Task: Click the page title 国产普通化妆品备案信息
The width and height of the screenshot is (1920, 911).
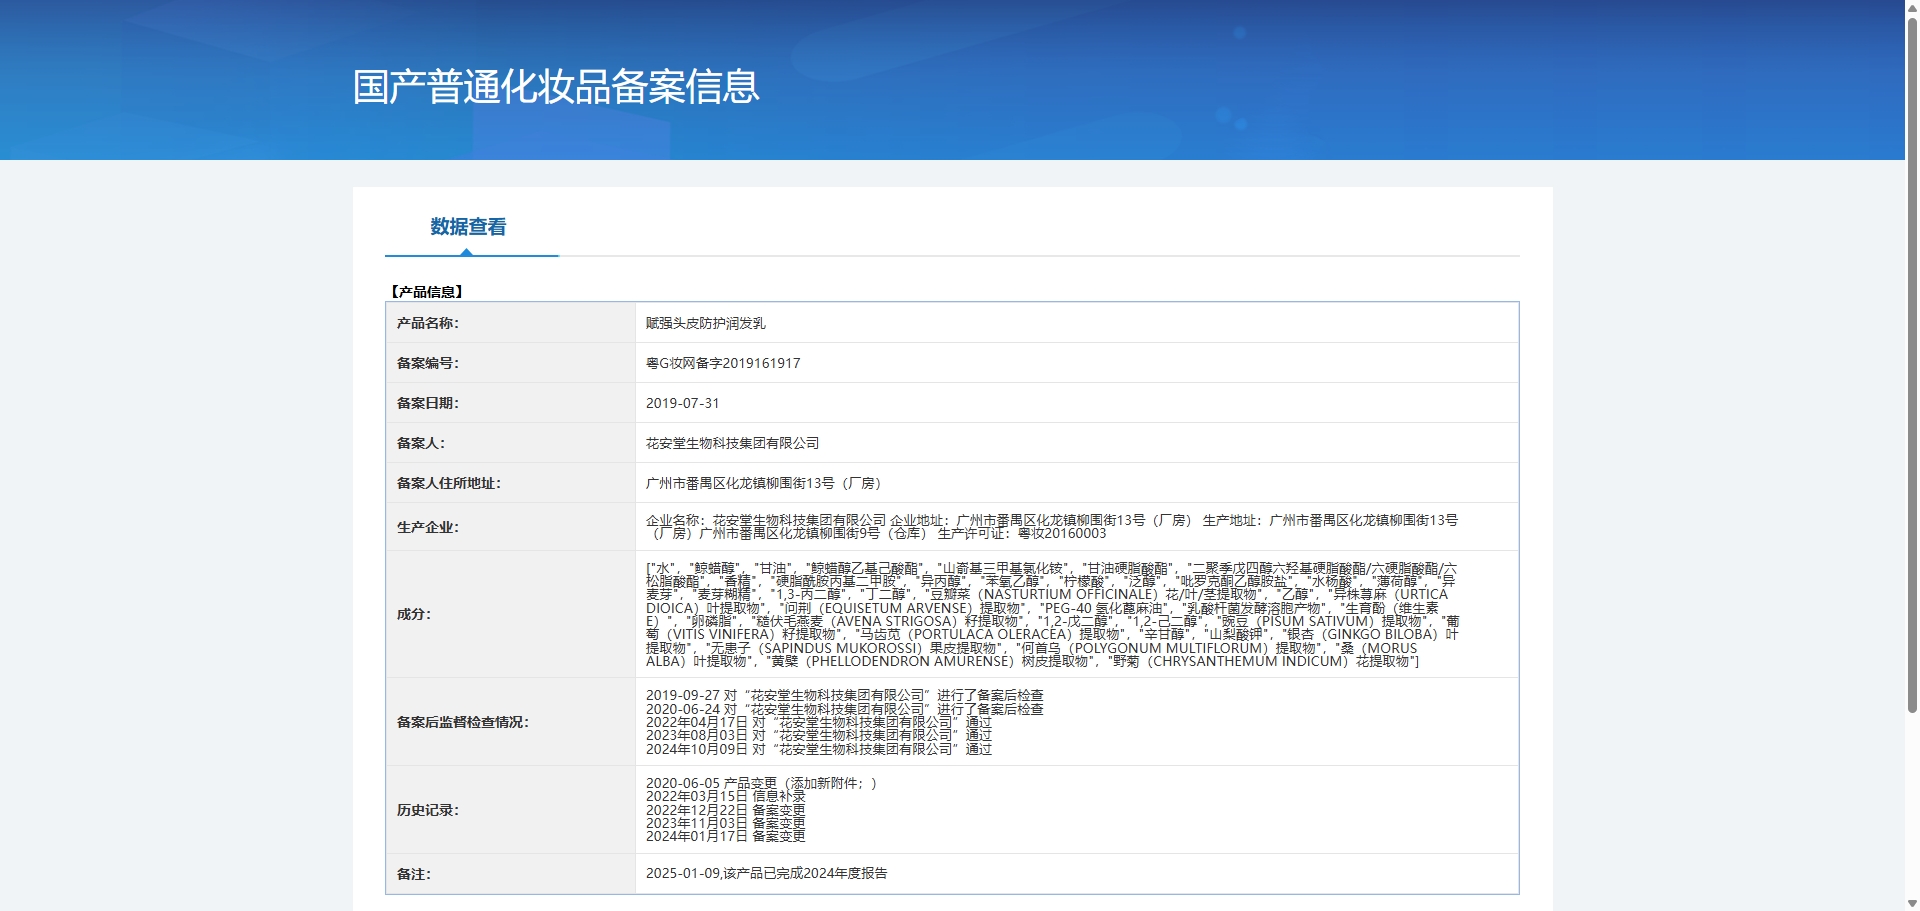Action: 556,87
